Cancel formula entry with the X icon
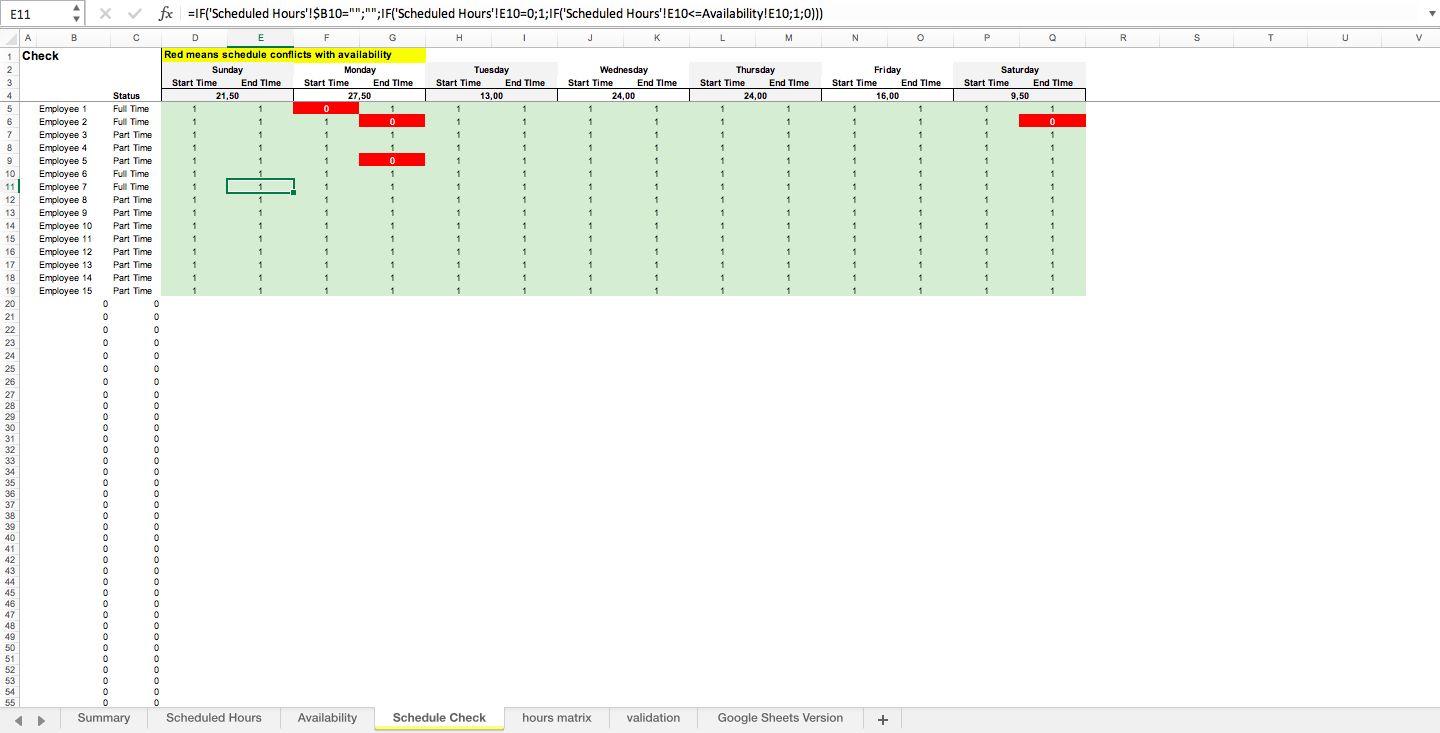This screenshot has width=1440, height=733. [x=106, y=14]
